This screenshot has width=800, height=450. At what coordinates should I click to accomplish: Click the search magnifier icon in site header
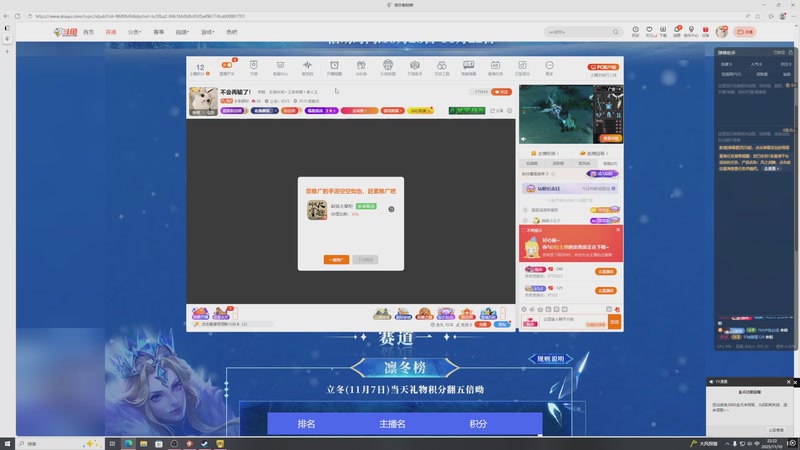(x=616, y=32)
